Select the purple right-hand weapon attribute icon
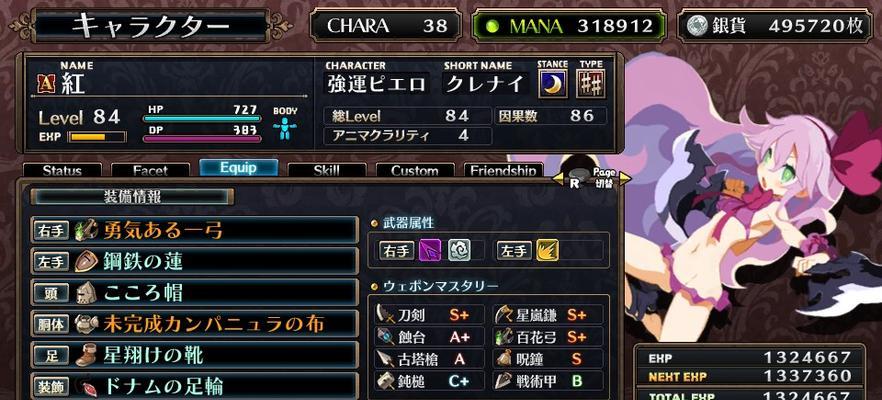Viewport: 882px width, 400px height. (430, 250)
